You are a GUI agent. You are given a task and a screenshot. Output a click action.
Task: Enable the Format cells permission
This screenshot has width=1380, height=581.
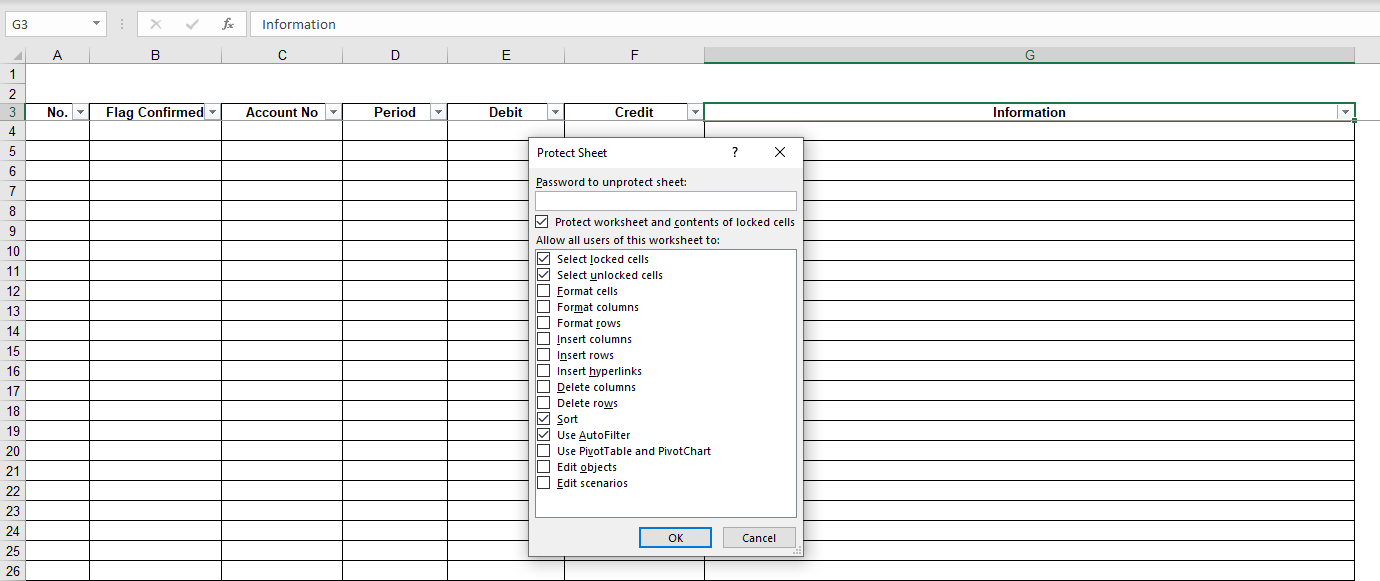tap(544, 290)
